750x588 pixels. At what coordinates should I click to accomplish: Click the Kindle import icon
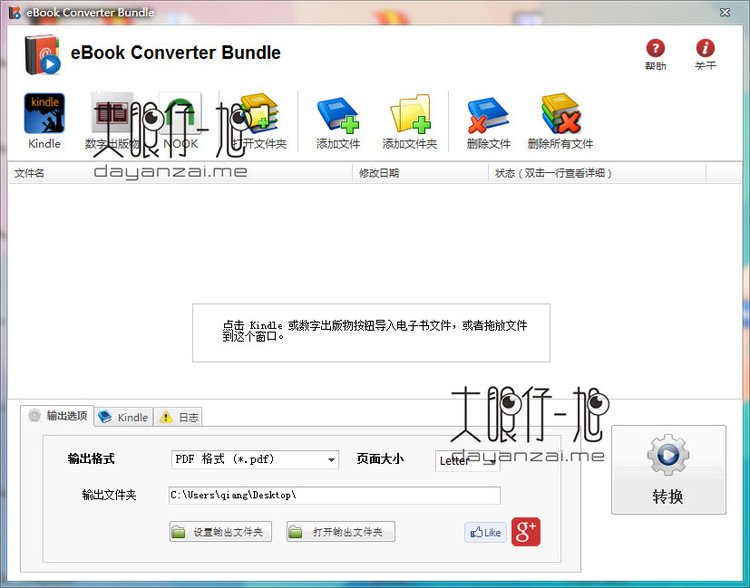click(44, 115)
